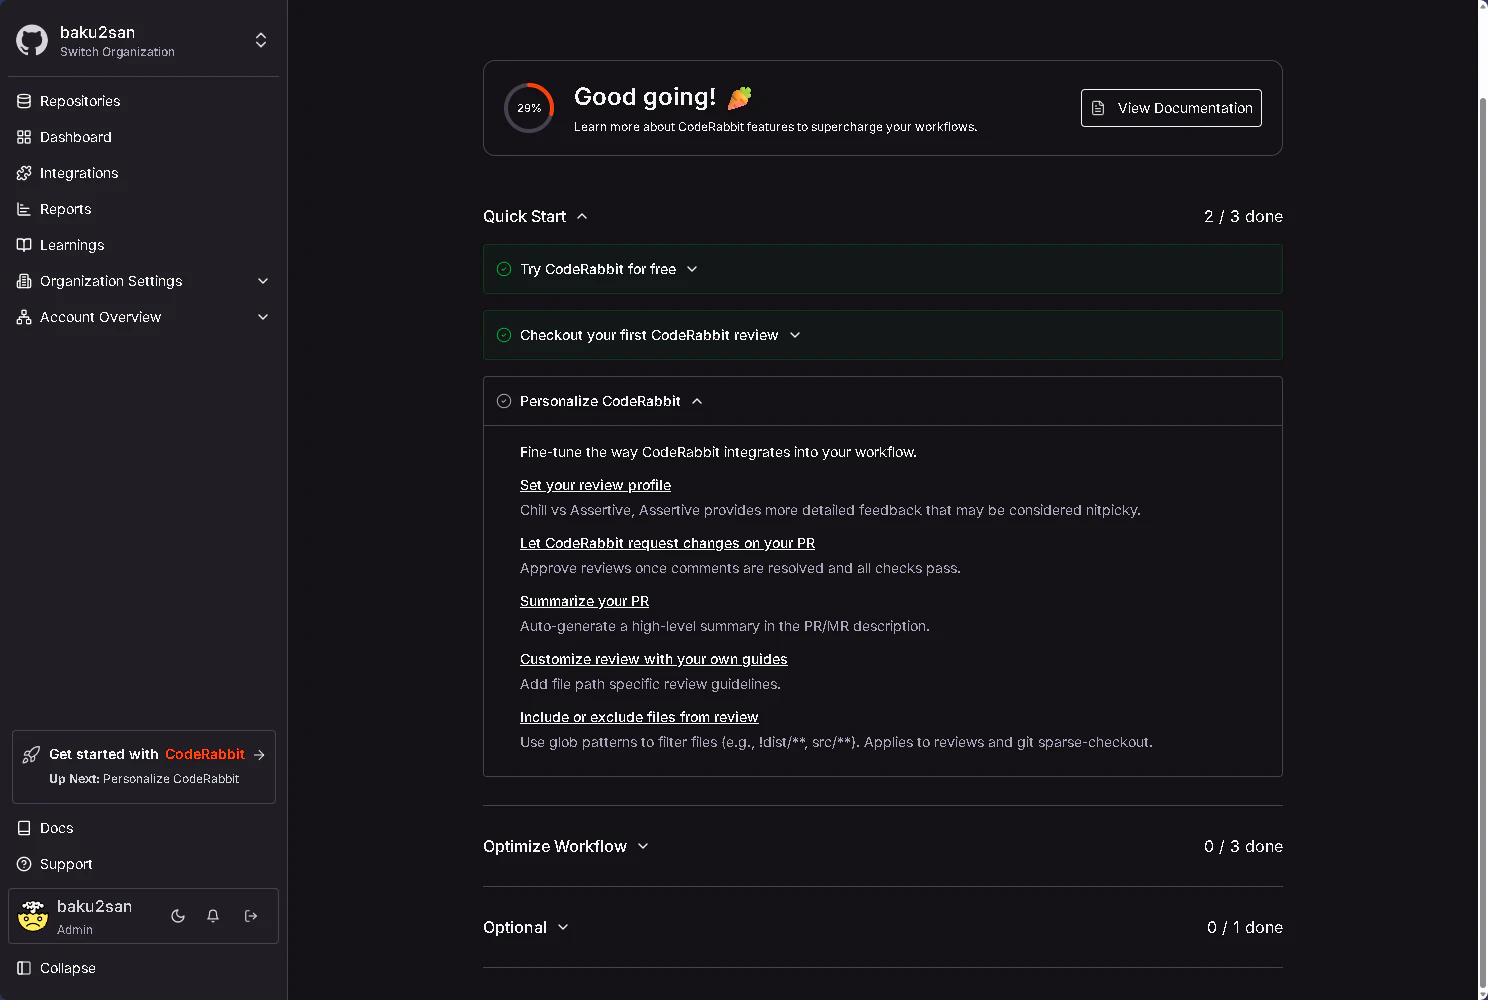
Task: Click the baku2san user avatar
Action: tap(33, 916)
